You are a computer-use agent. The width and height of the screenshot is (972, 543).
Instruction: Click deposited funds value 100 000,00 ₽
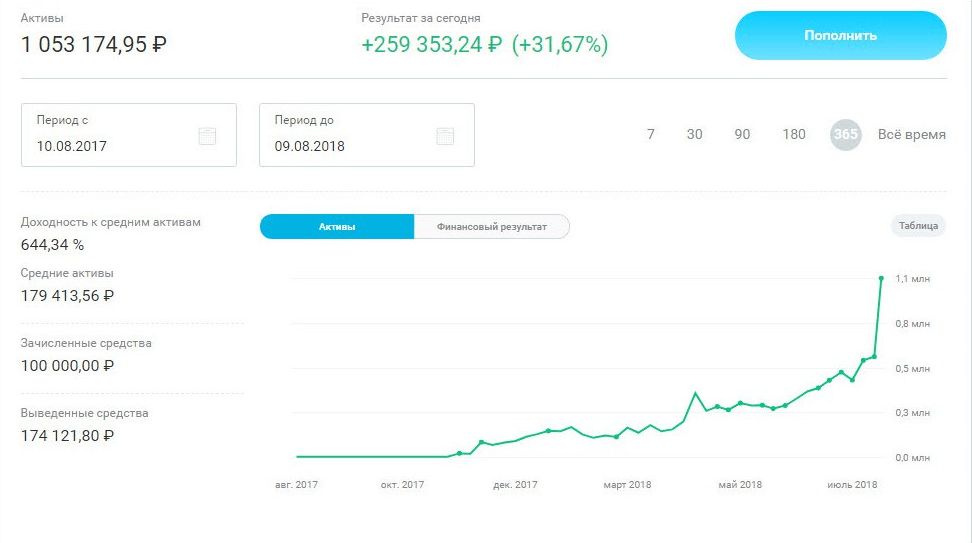coord(67,366)
